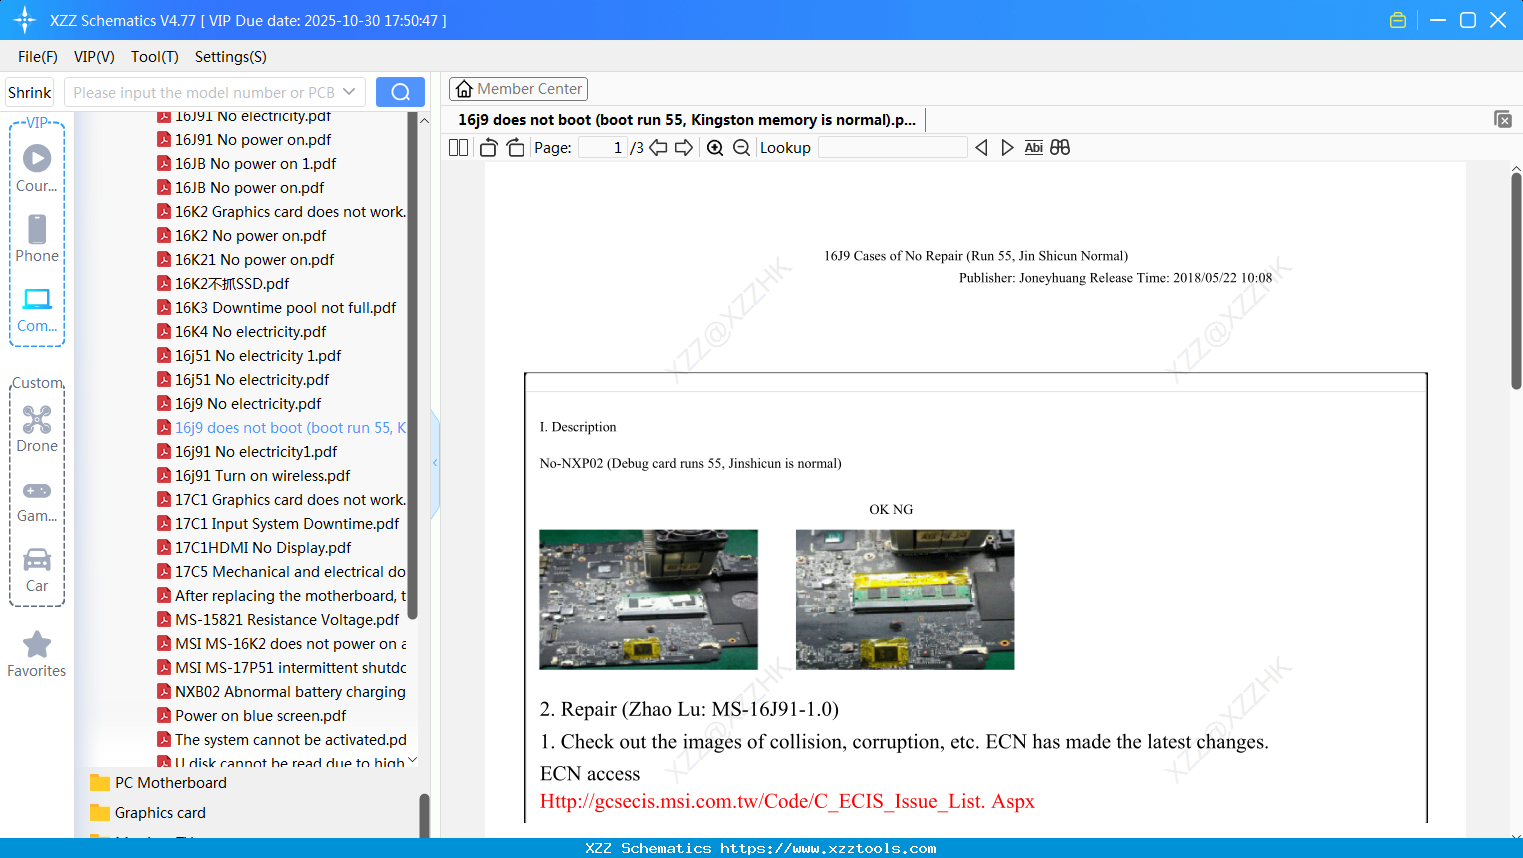Select the Computer category icon
Viewport: 1523px width, 858px height.
pos(37,309)
